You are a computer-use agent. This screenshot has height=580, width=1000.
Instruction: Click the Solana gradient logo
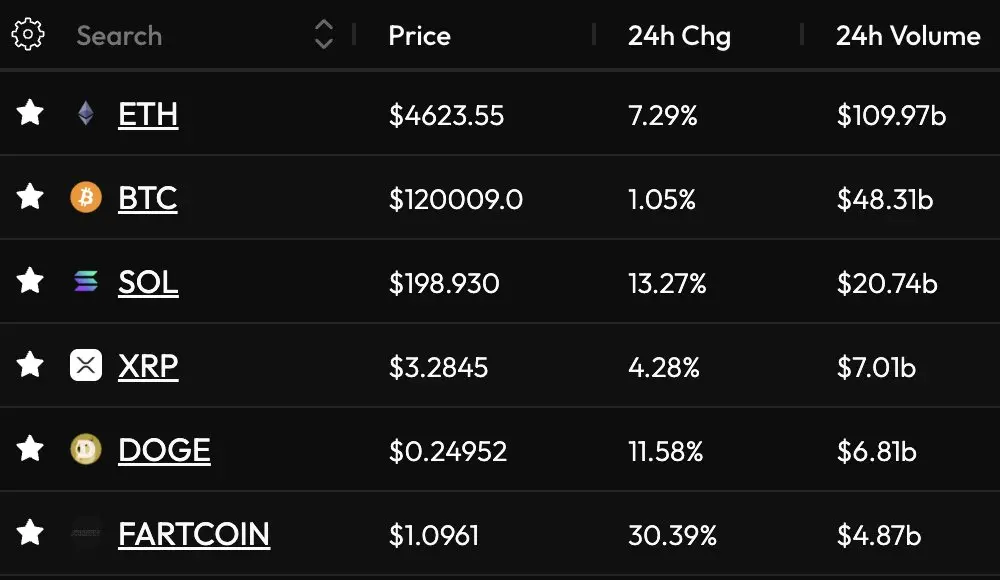85,281
